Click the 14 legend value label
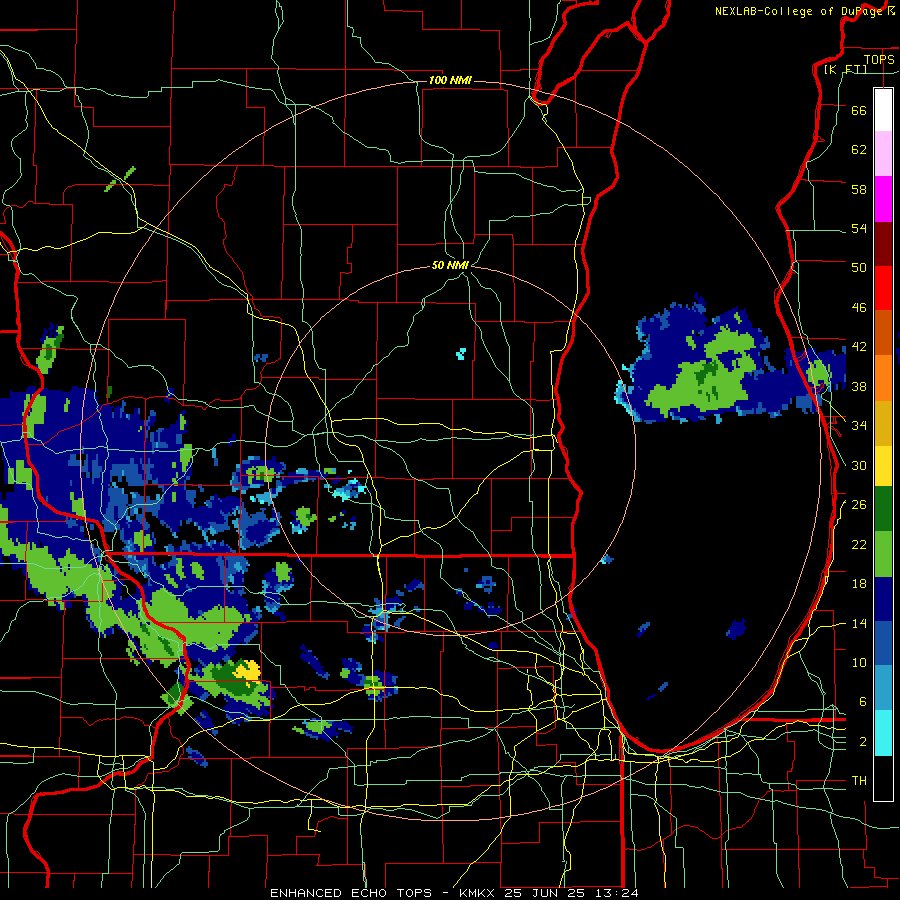Screen dimensions: 900x900 859,623
